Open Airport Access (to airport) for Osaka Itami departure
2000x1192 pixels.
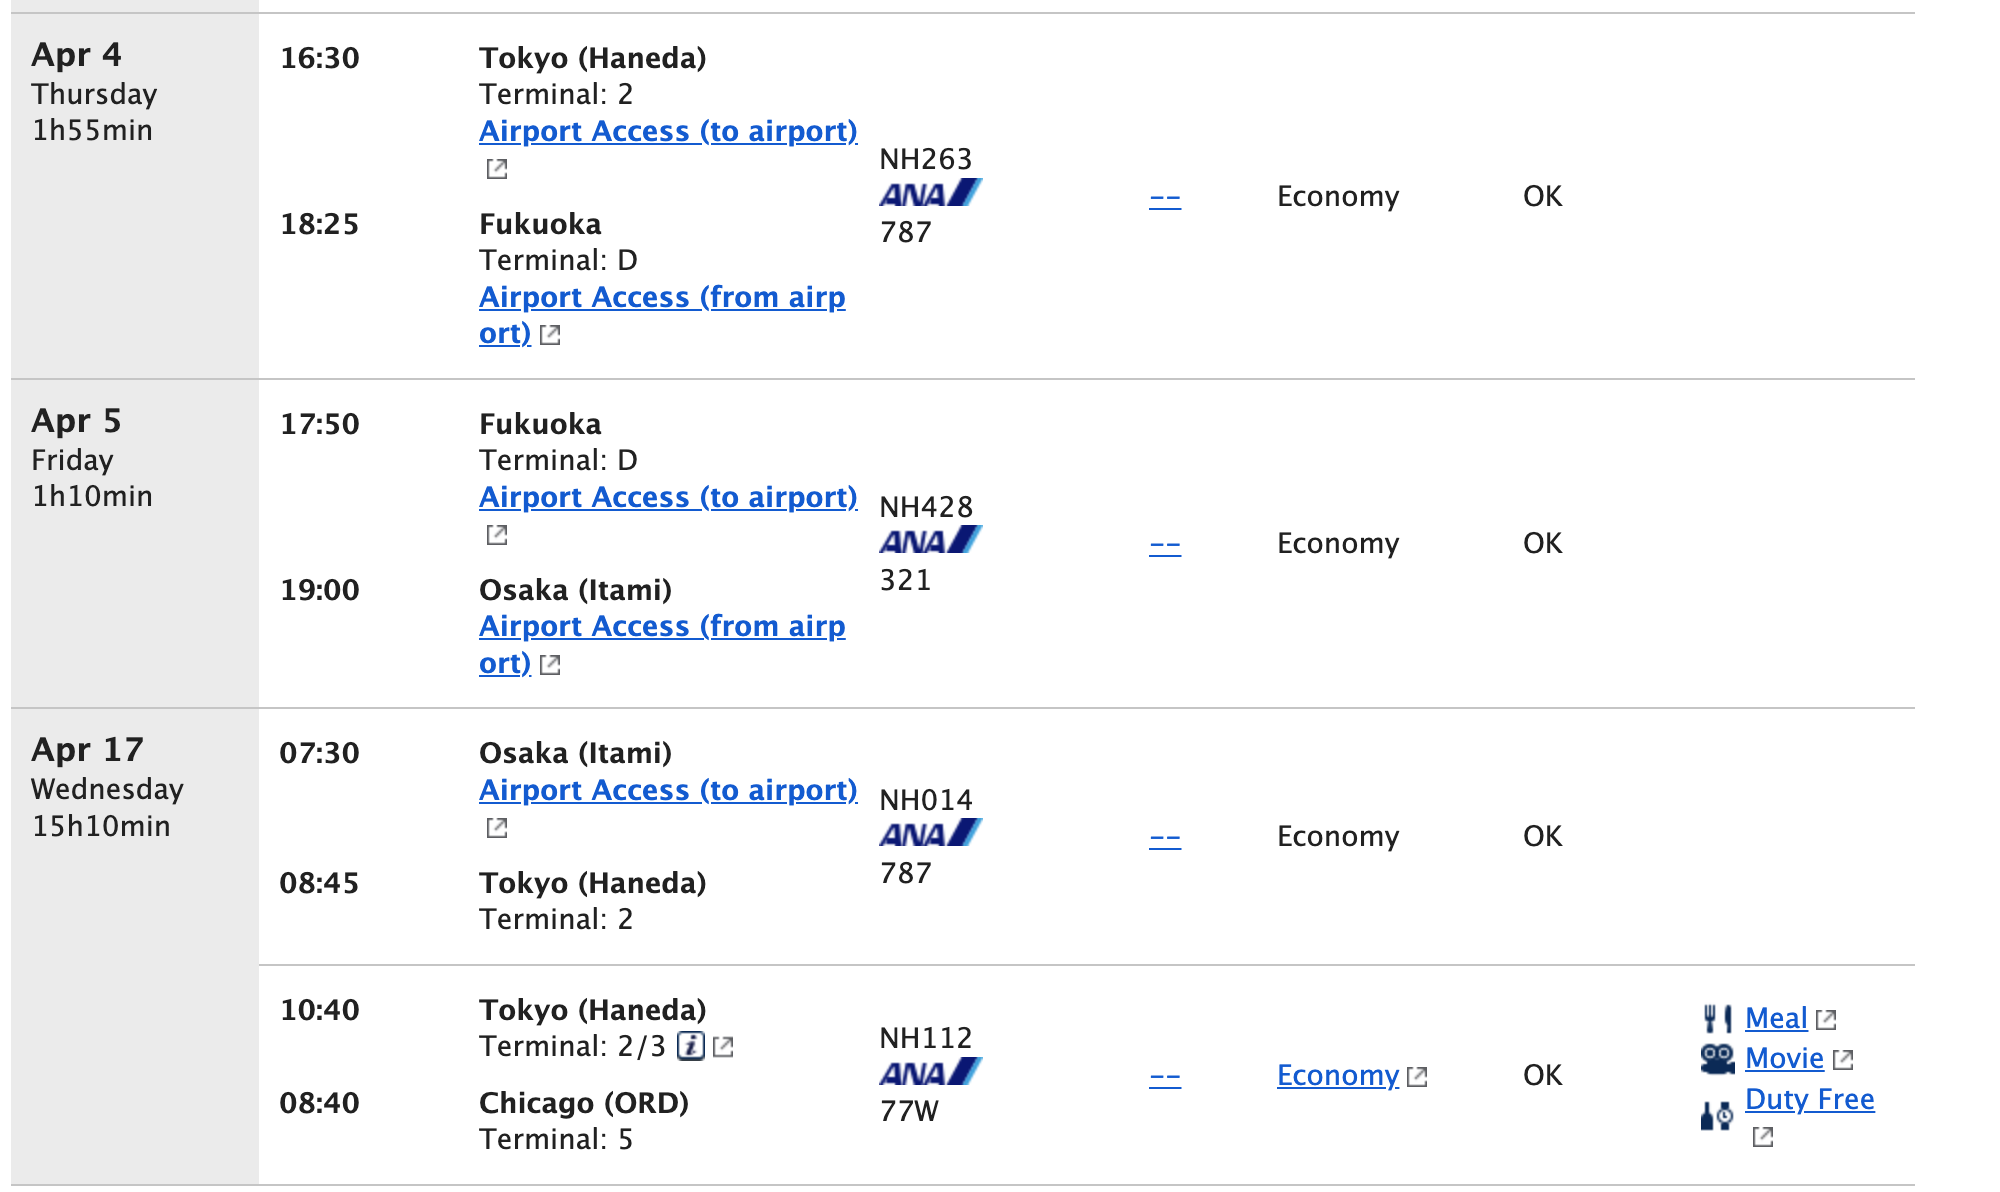[x=668, y=790]
